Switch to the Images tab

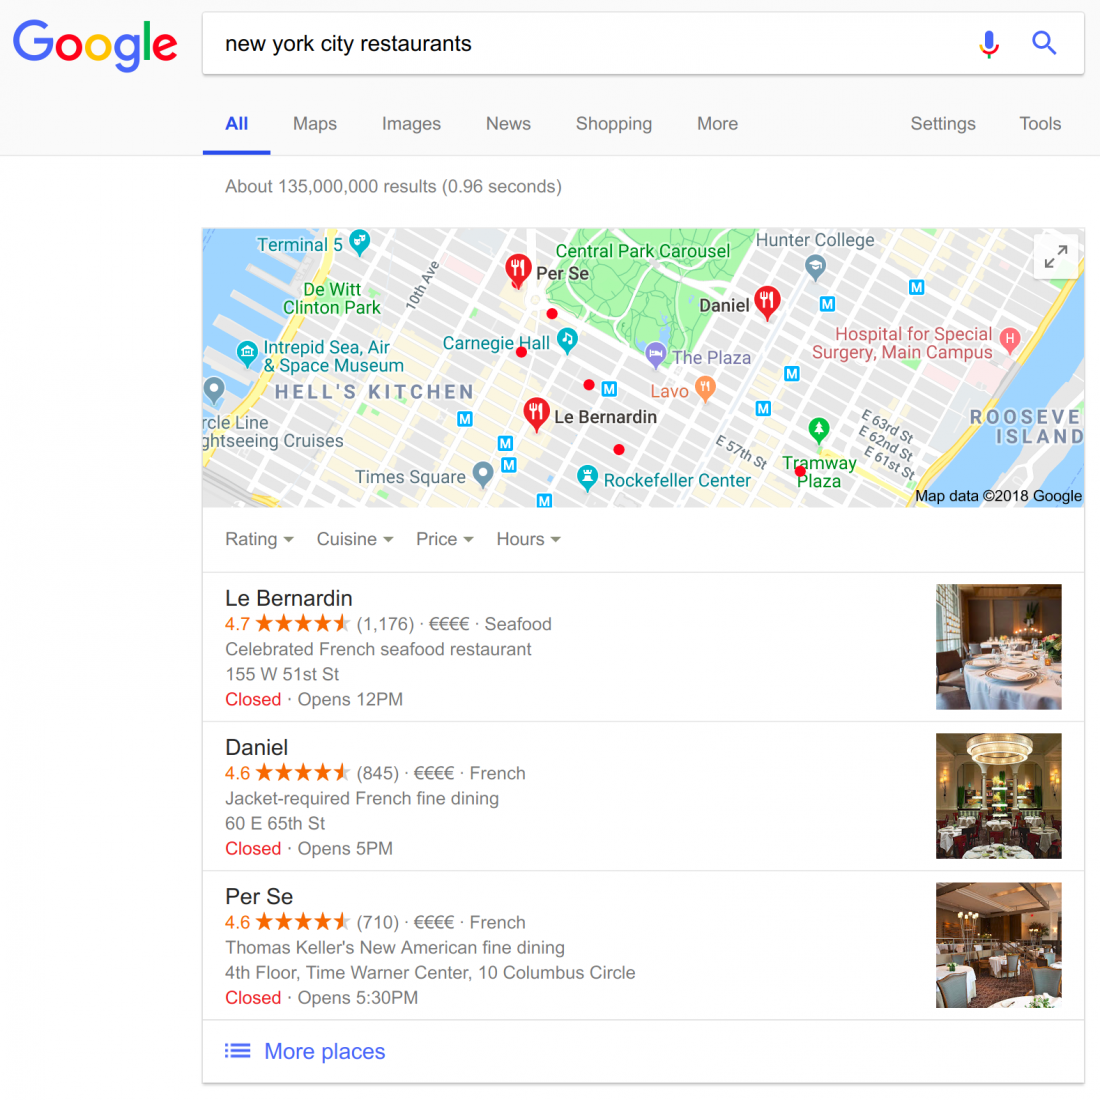[x=411, y=123]
